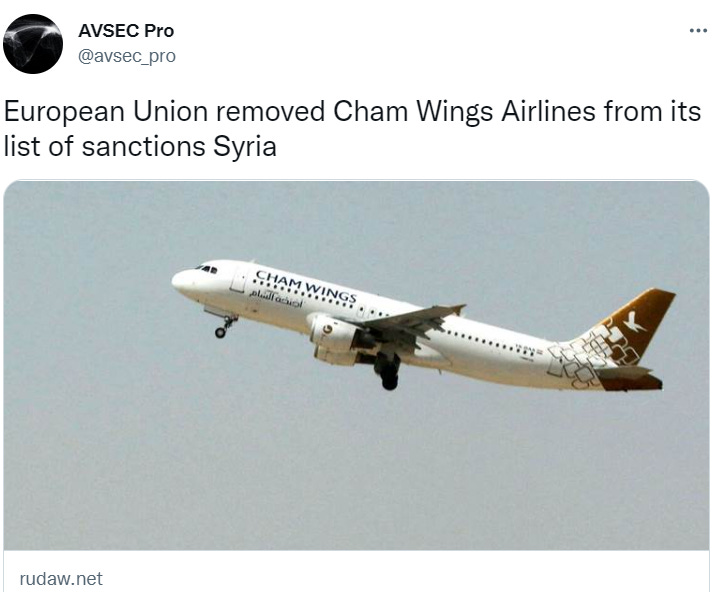Click the airplane's main landing gear
Image resolution: width=722 pixels, height=592 pixels.
(387, 371)
